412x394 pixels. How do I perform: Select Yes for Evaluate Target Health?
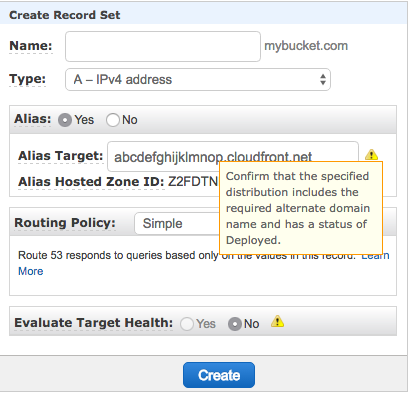(x=187, y=324)
